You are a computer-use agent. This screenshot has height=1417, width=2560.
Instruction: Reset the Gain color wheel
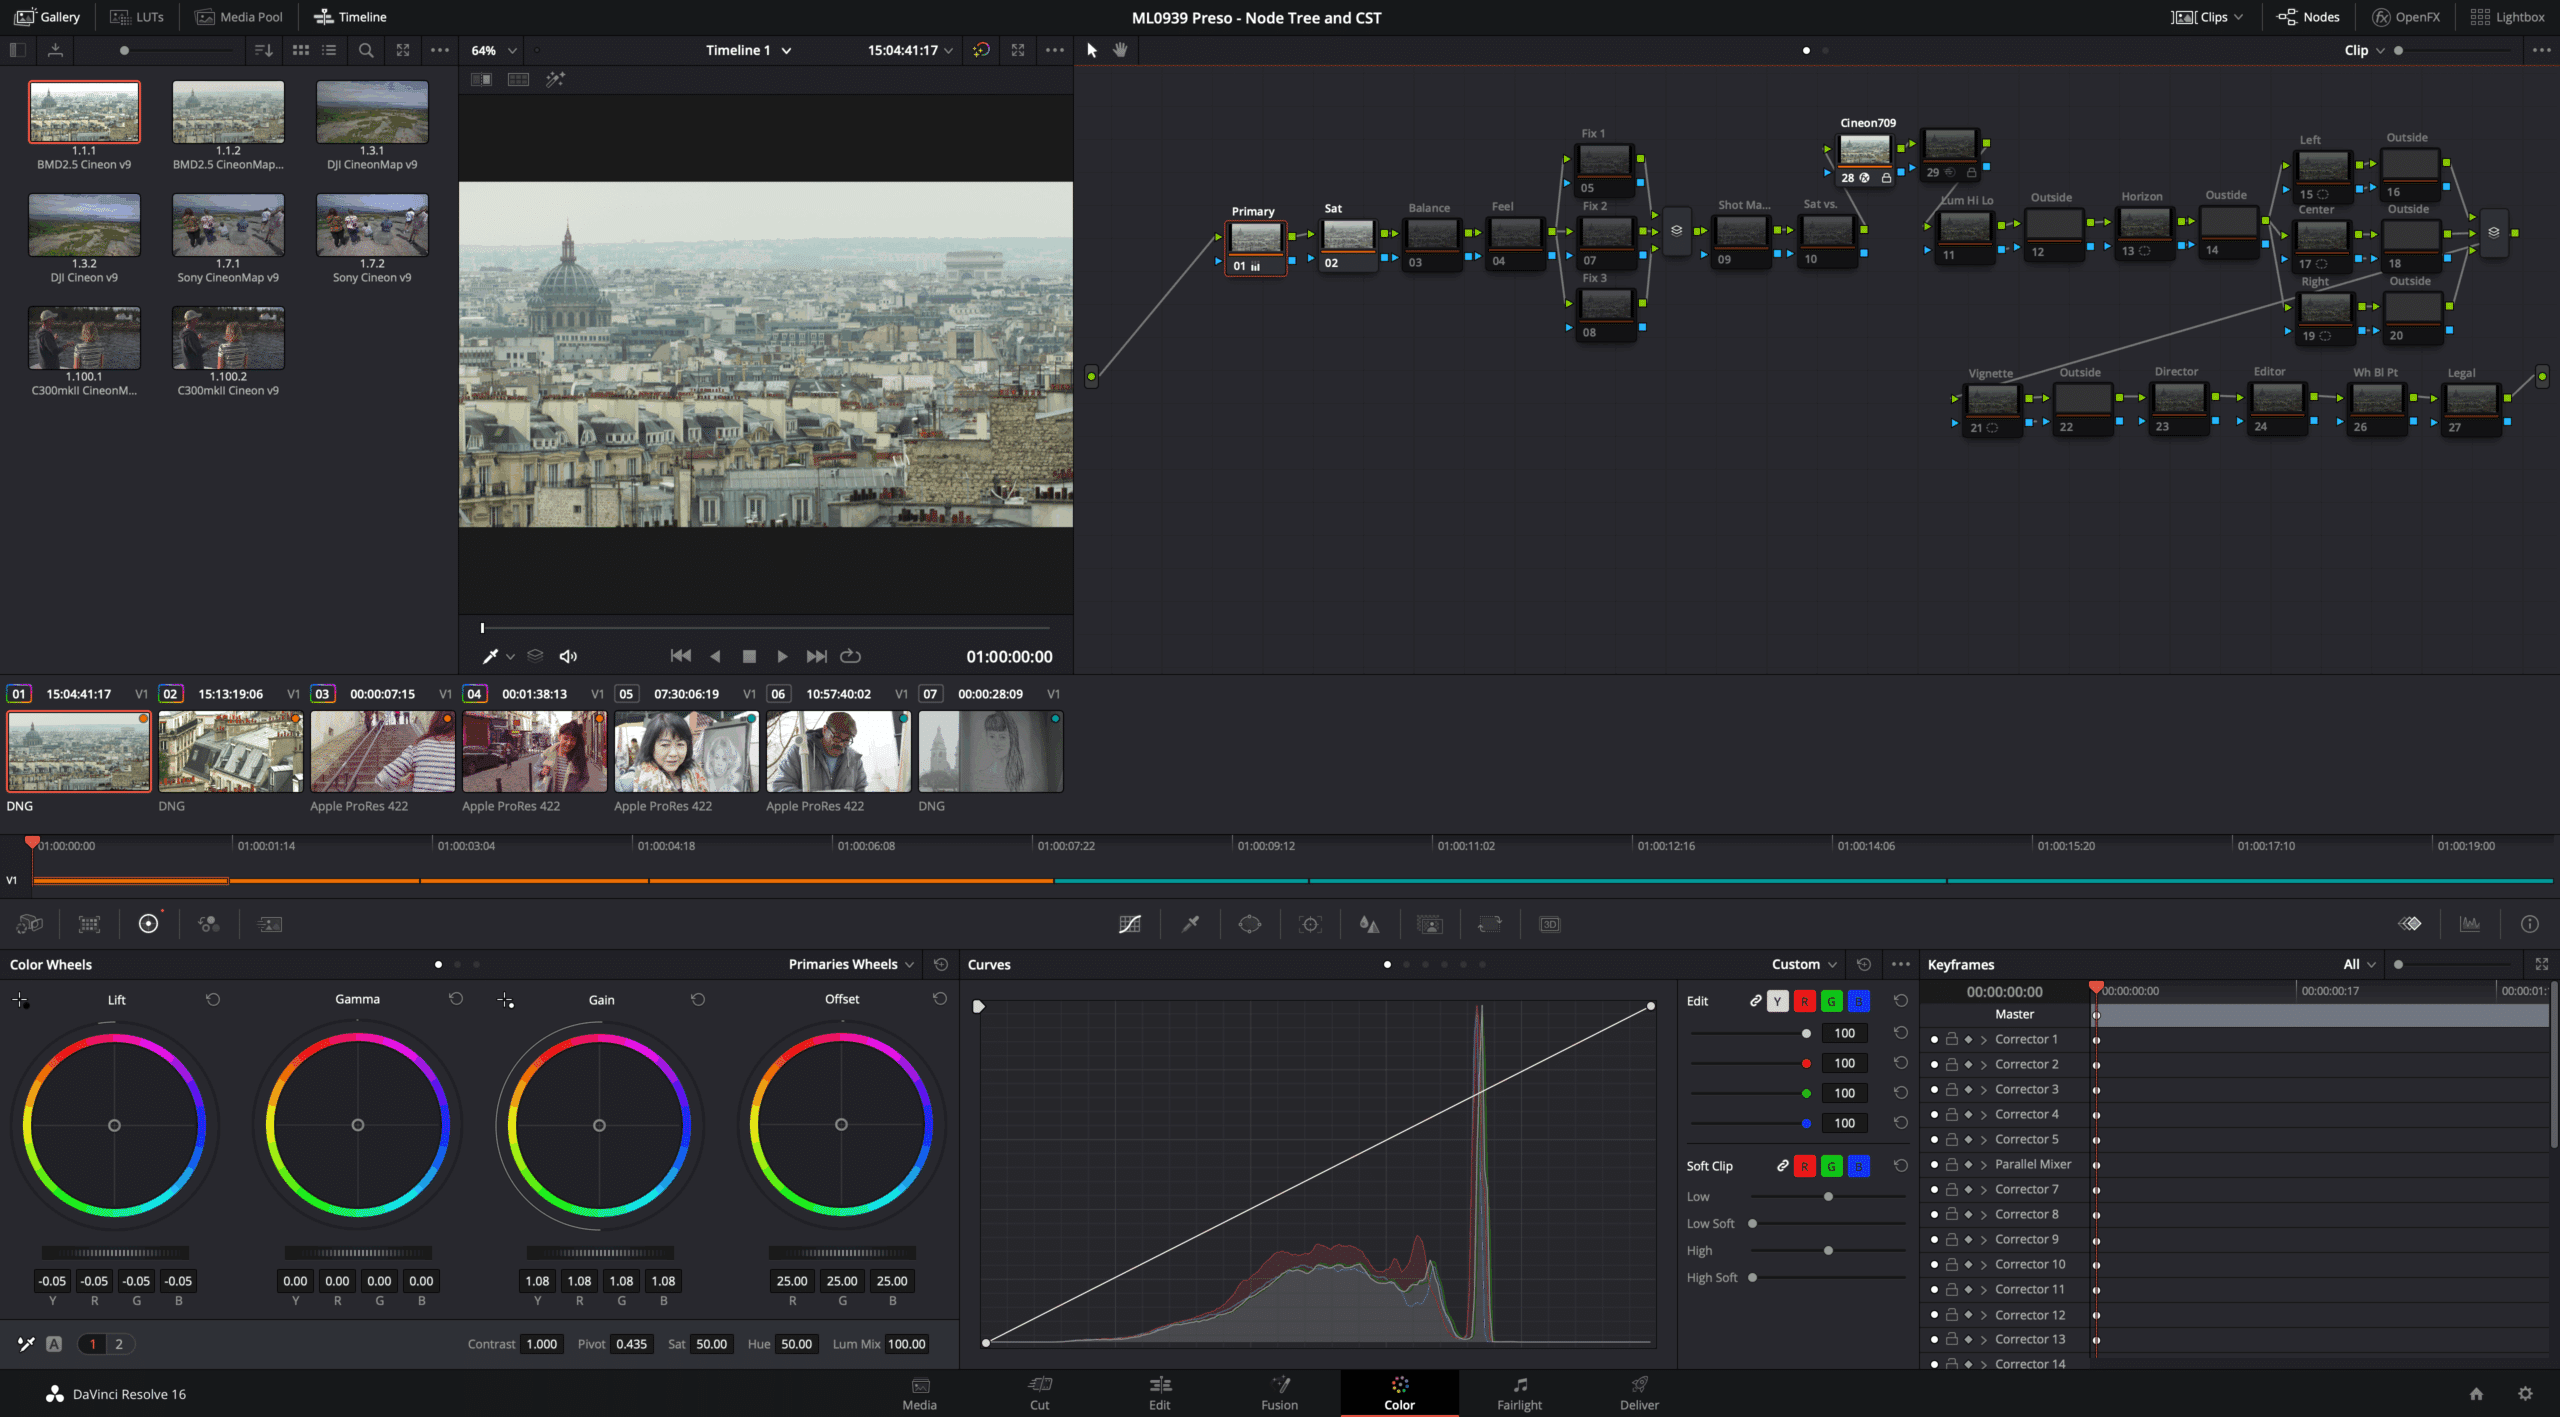tap(698, 999)
